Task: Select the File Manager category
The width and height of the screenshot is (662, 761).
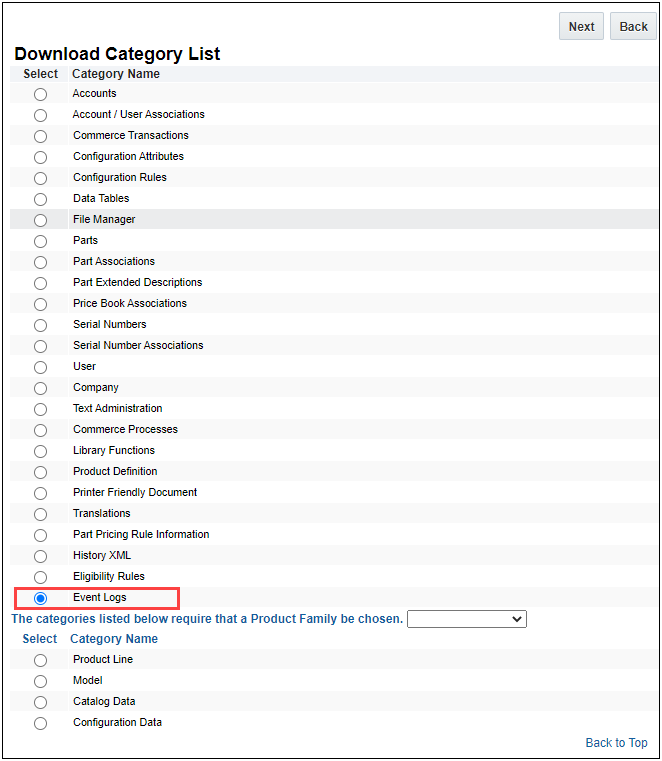Action: (x=40, y=220)
